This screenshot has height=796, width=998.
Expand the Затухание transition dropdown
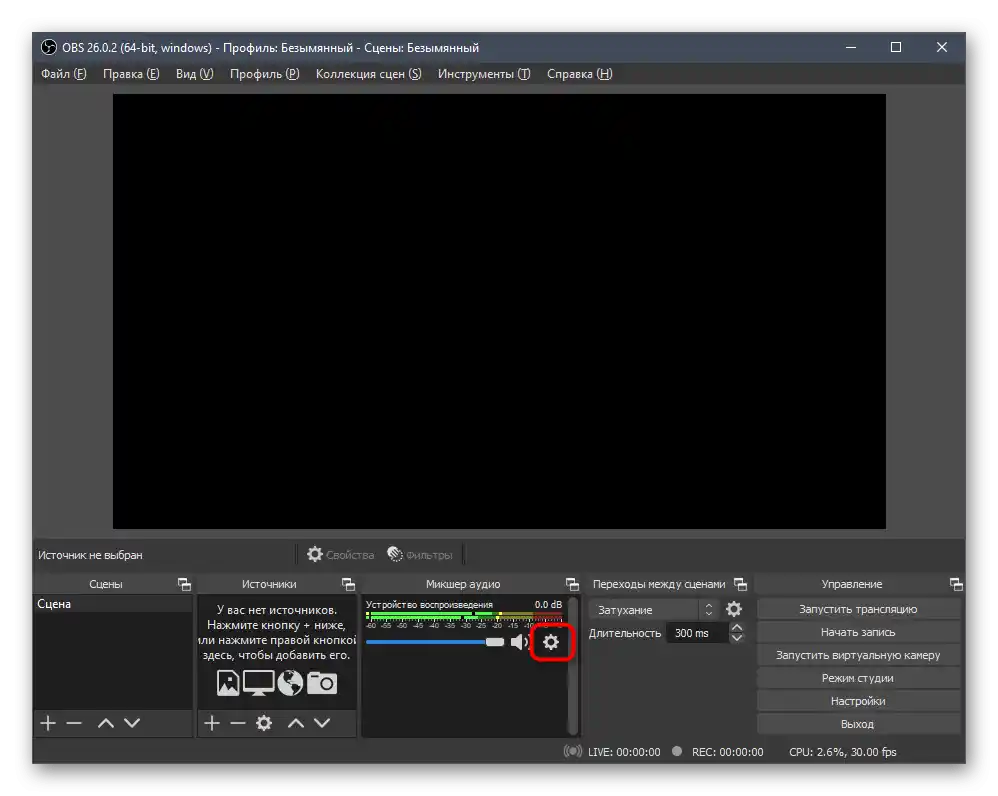(654, 609)
